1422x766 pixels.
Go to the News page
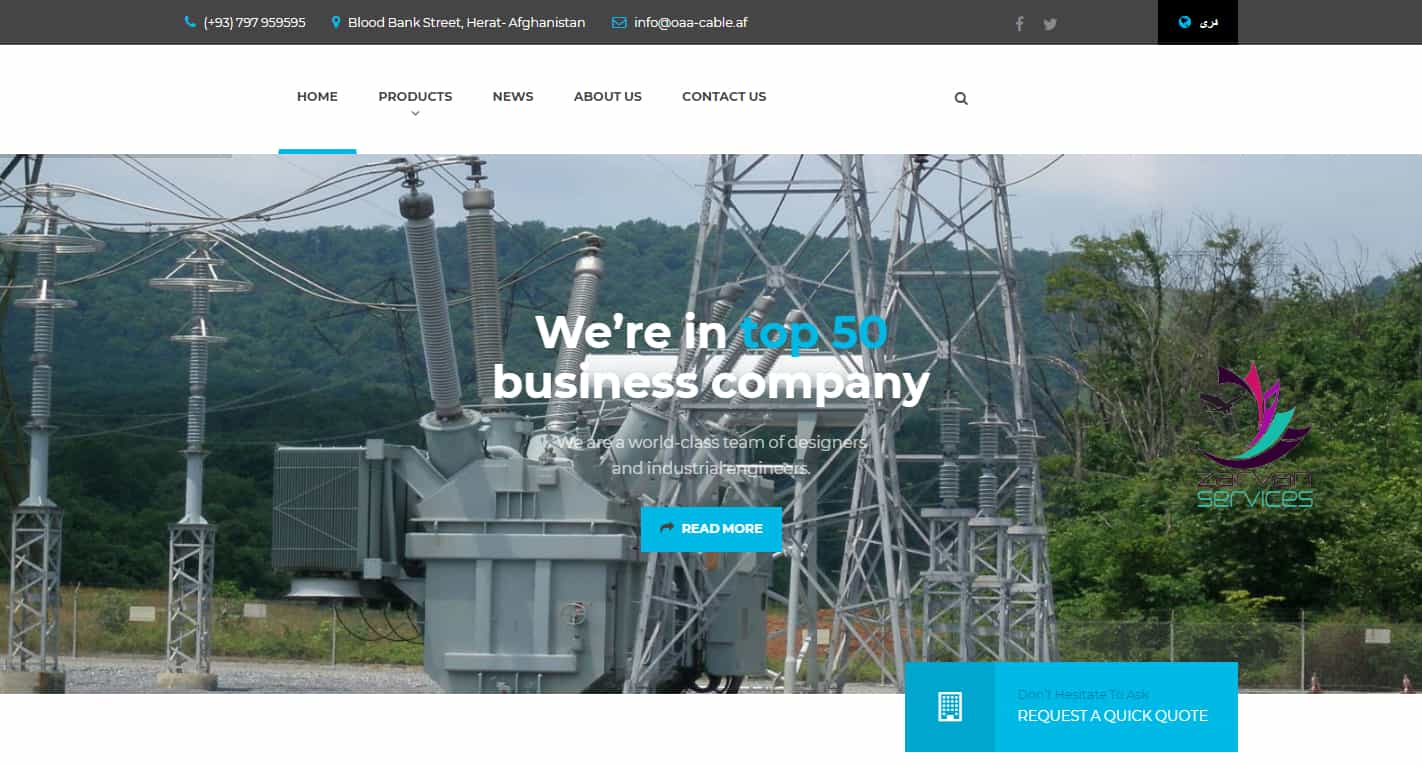pos(513,97)
